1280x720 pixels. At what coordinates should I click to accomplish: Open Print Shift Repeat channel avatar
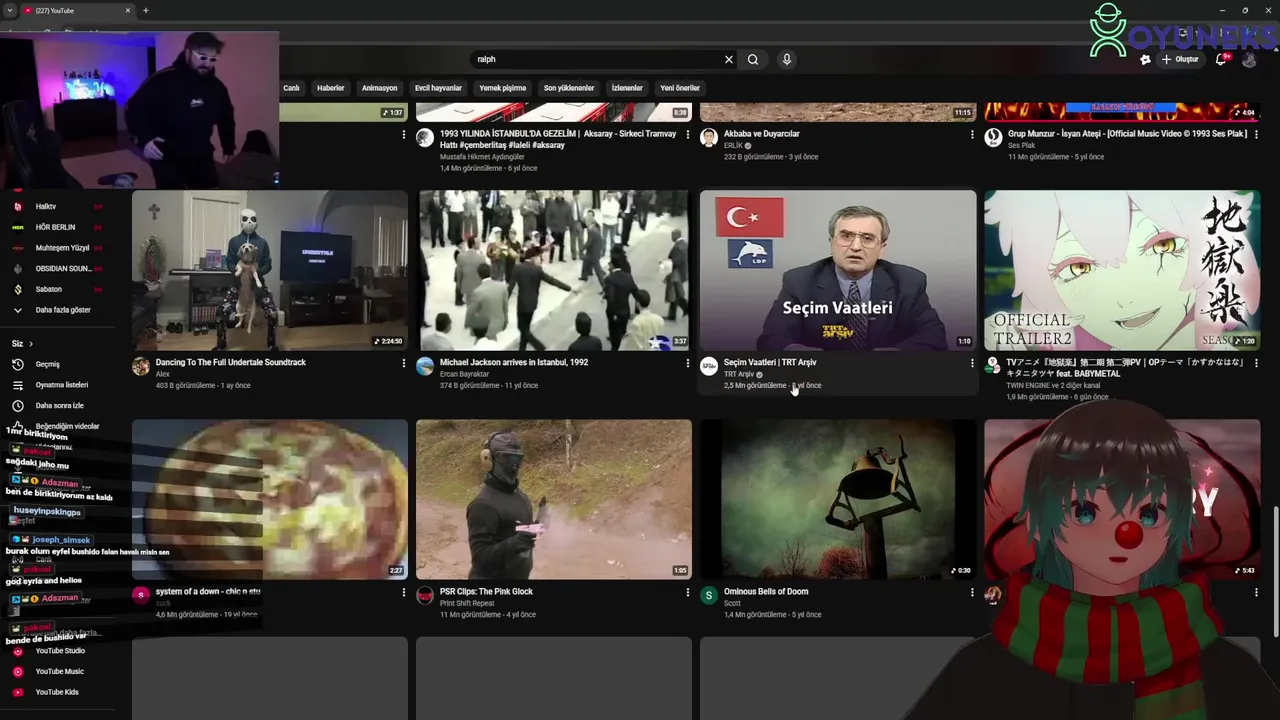point(425,595)
